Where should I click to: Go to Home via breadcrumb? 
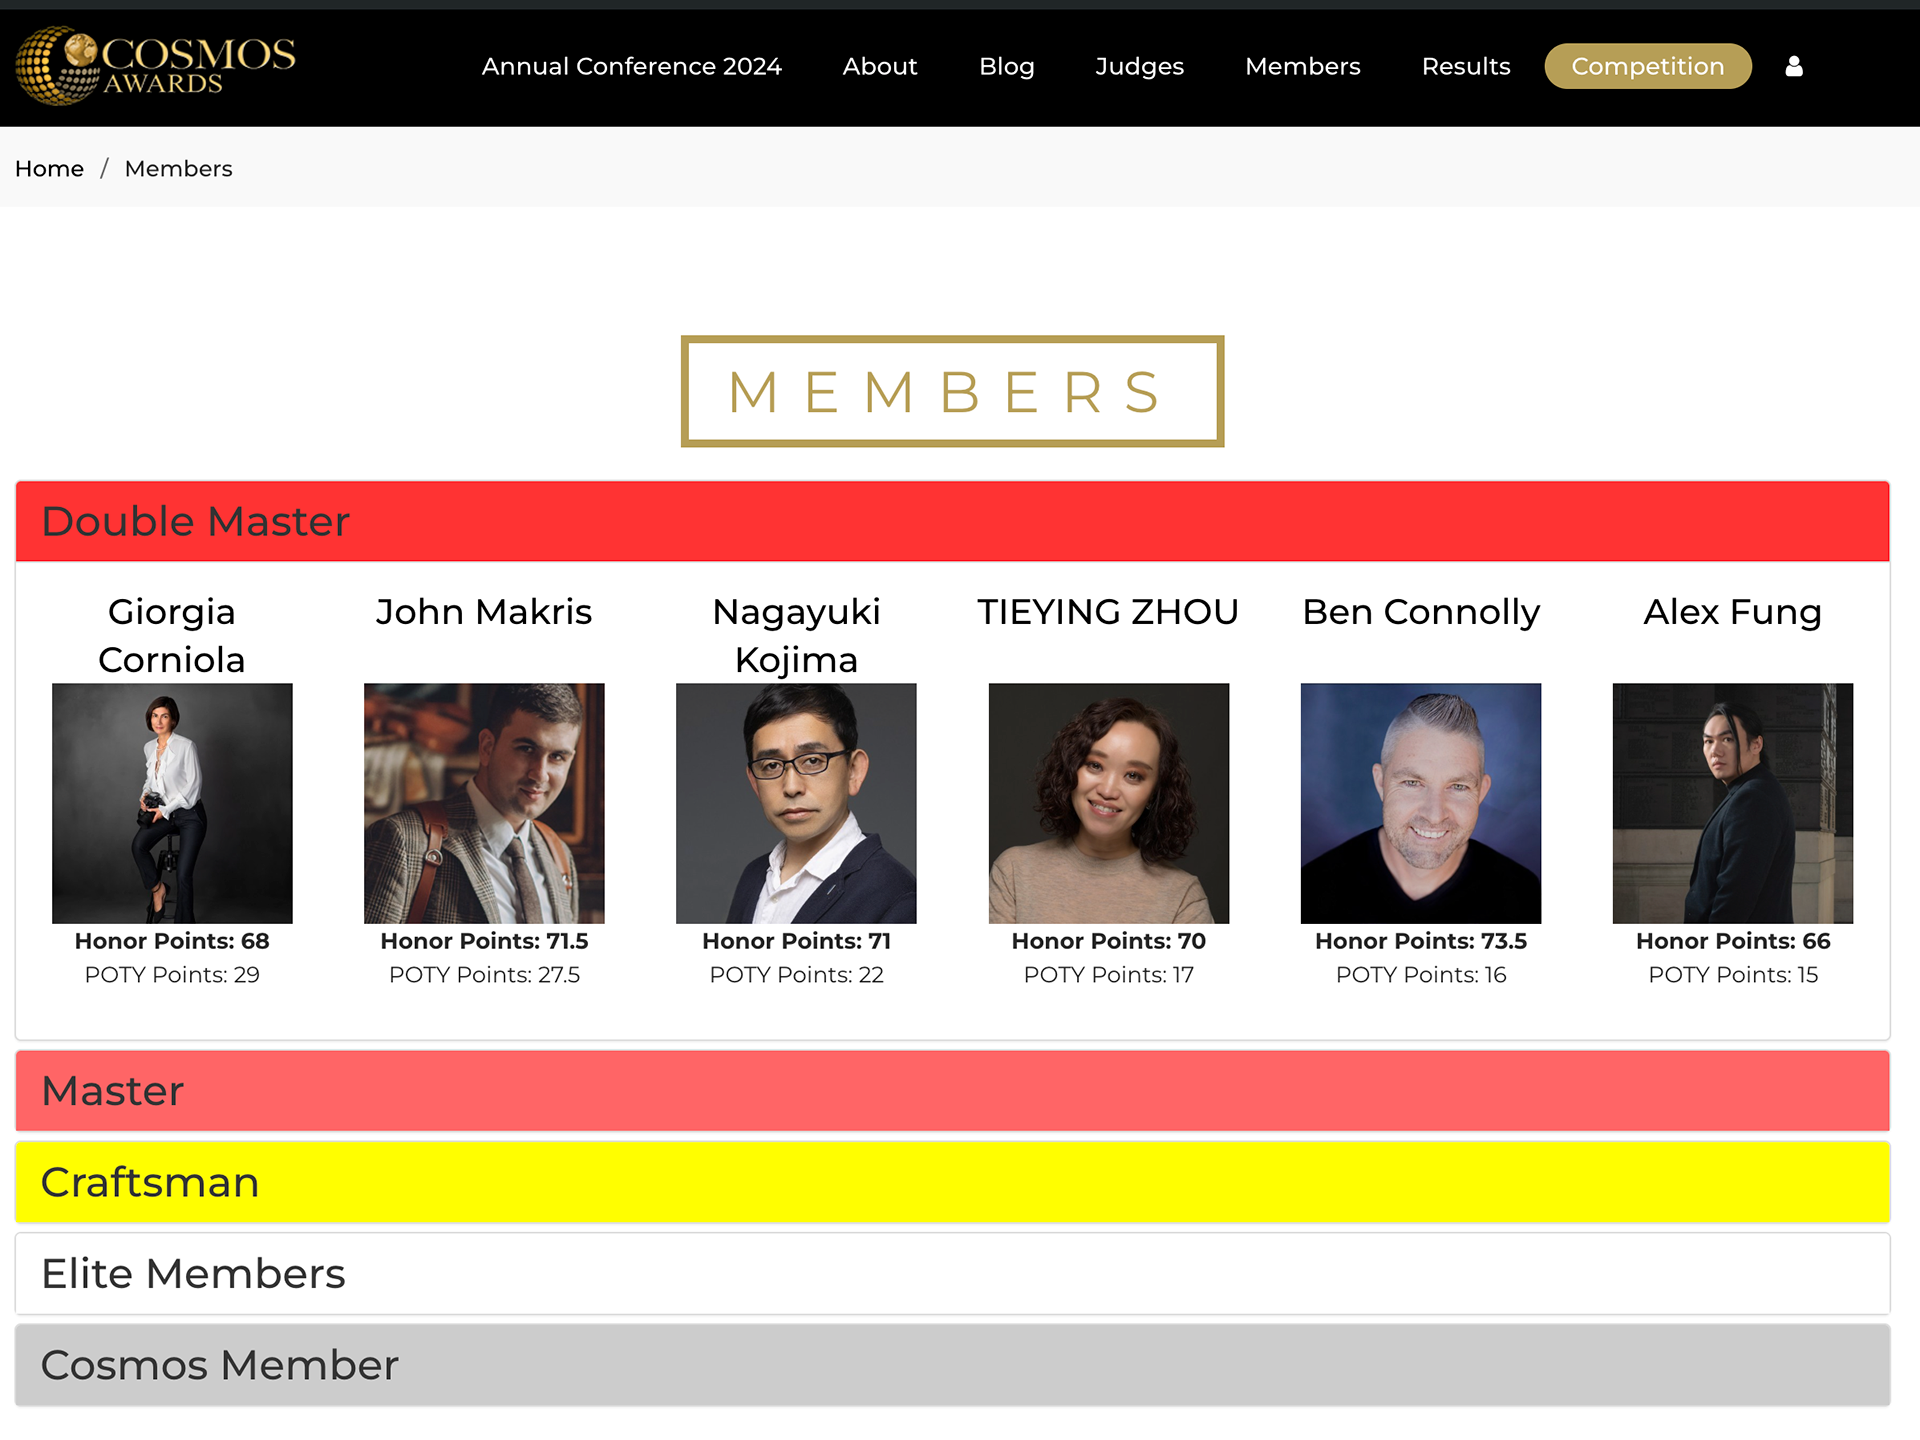[x=49, y=168]
